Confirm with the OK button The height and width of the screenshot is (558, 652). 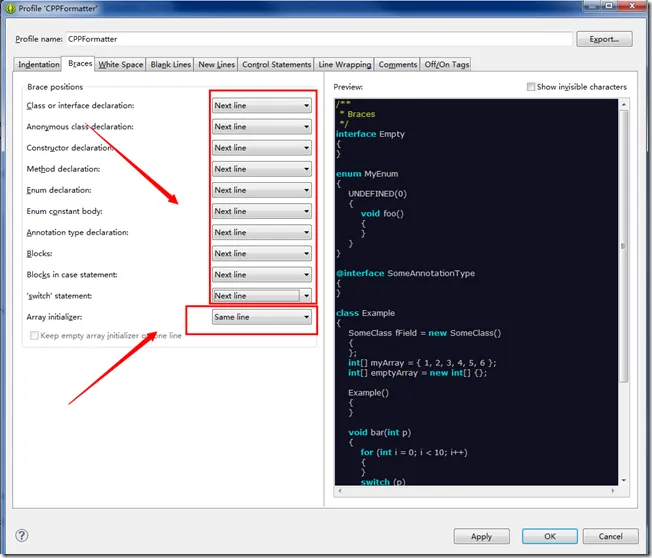pyautogui.click(x=550, y=536)
